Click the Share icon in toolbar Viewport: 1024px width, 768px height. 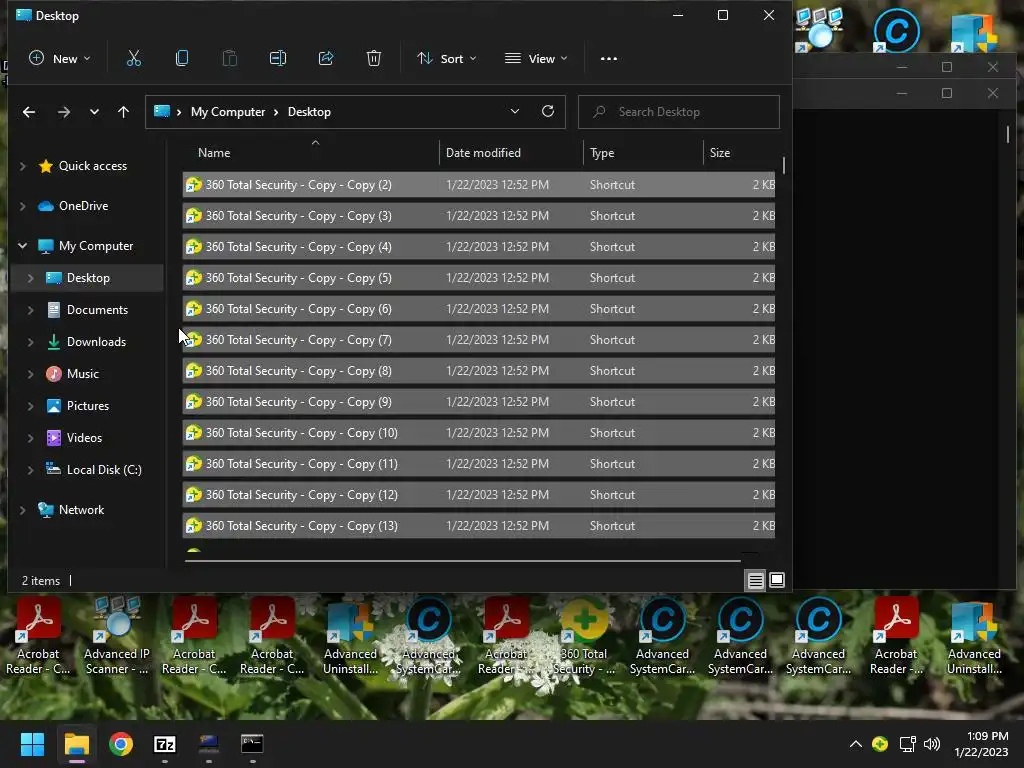(326, 59)
